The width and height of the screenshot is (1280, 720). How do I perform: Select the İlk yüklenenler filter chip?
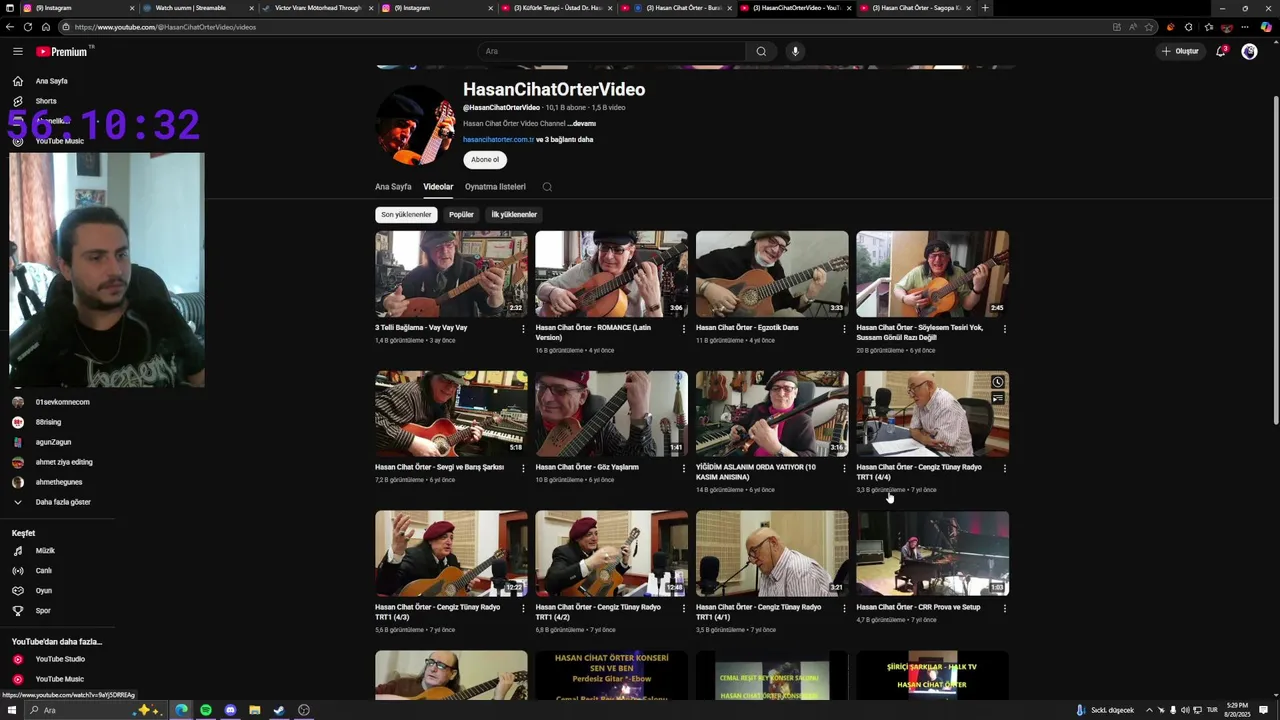514,215
